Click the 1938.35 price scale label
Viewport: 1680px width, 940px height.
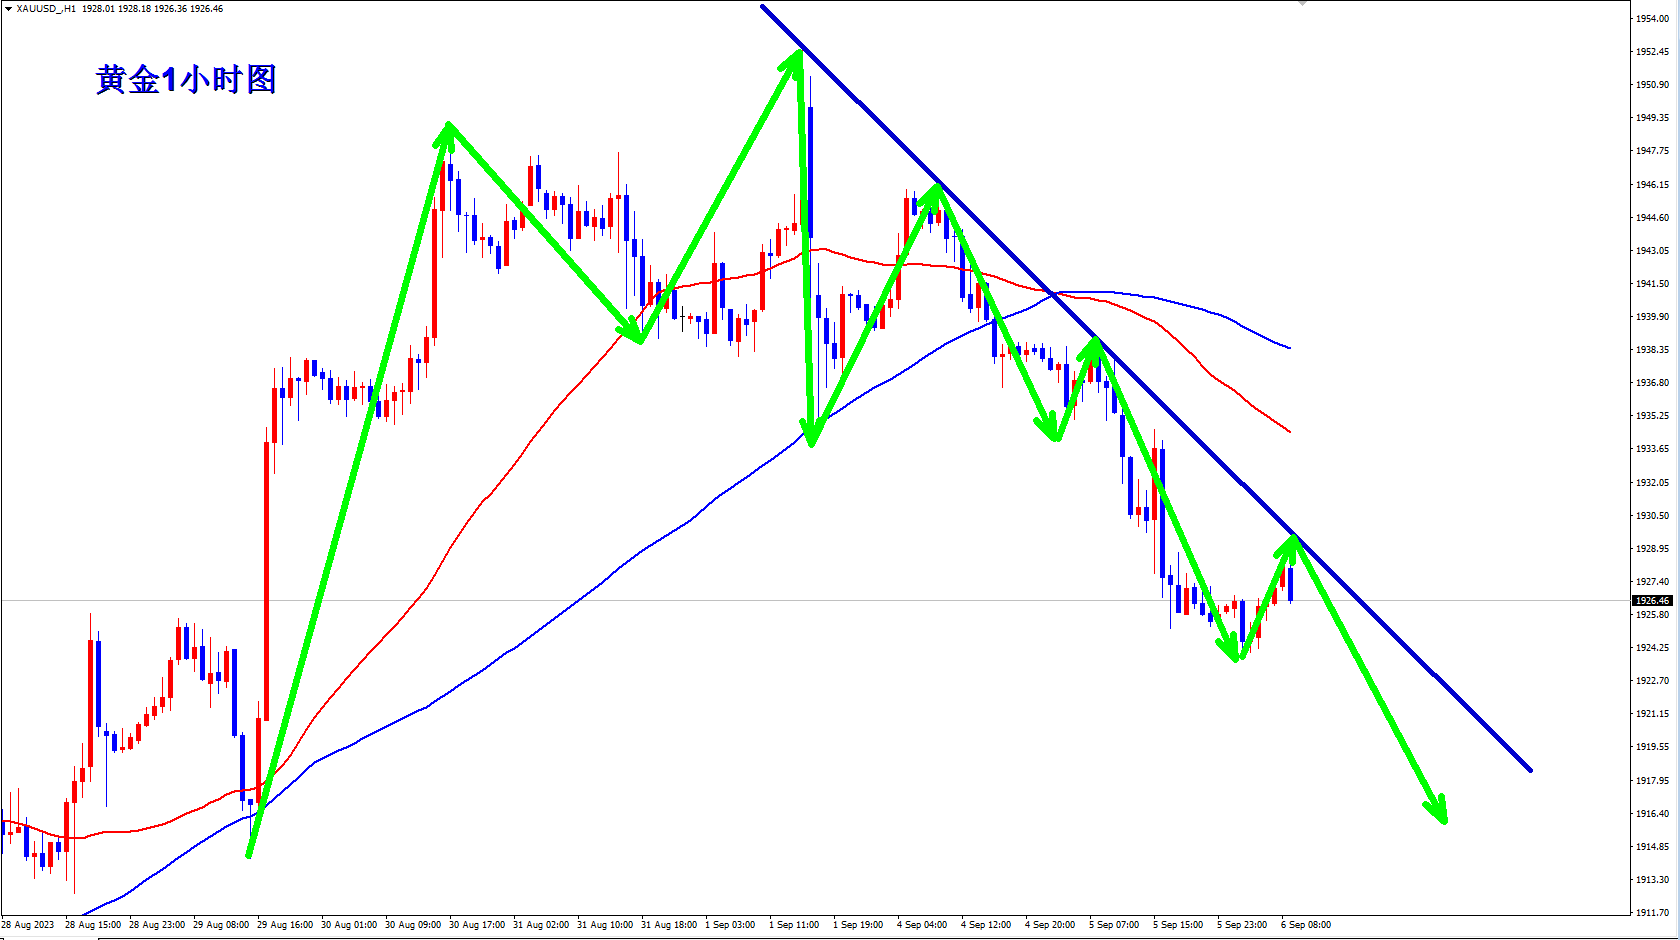click(1652, 349)
